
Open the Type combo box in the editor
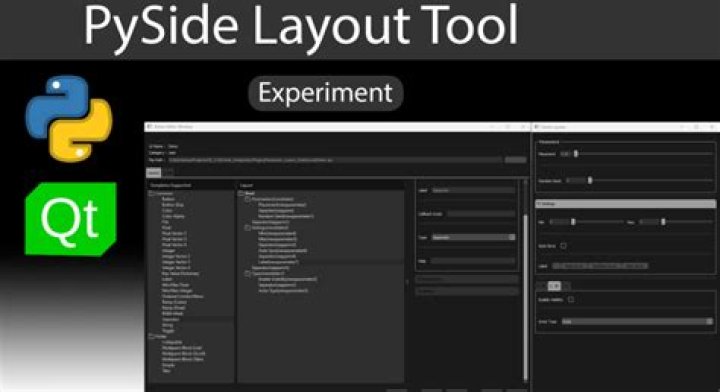(473, 237)
